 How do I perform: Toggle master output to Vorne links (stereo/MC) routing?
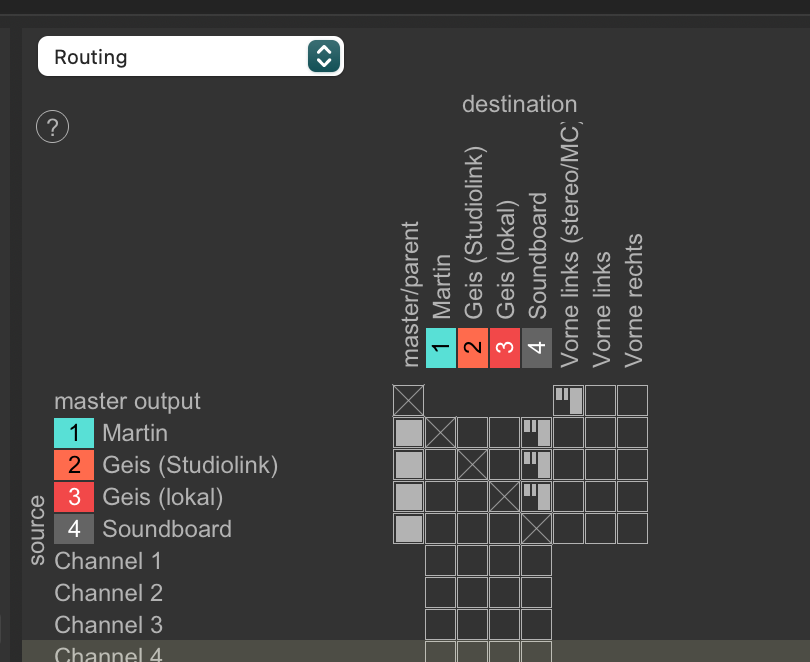pos(568,401)
